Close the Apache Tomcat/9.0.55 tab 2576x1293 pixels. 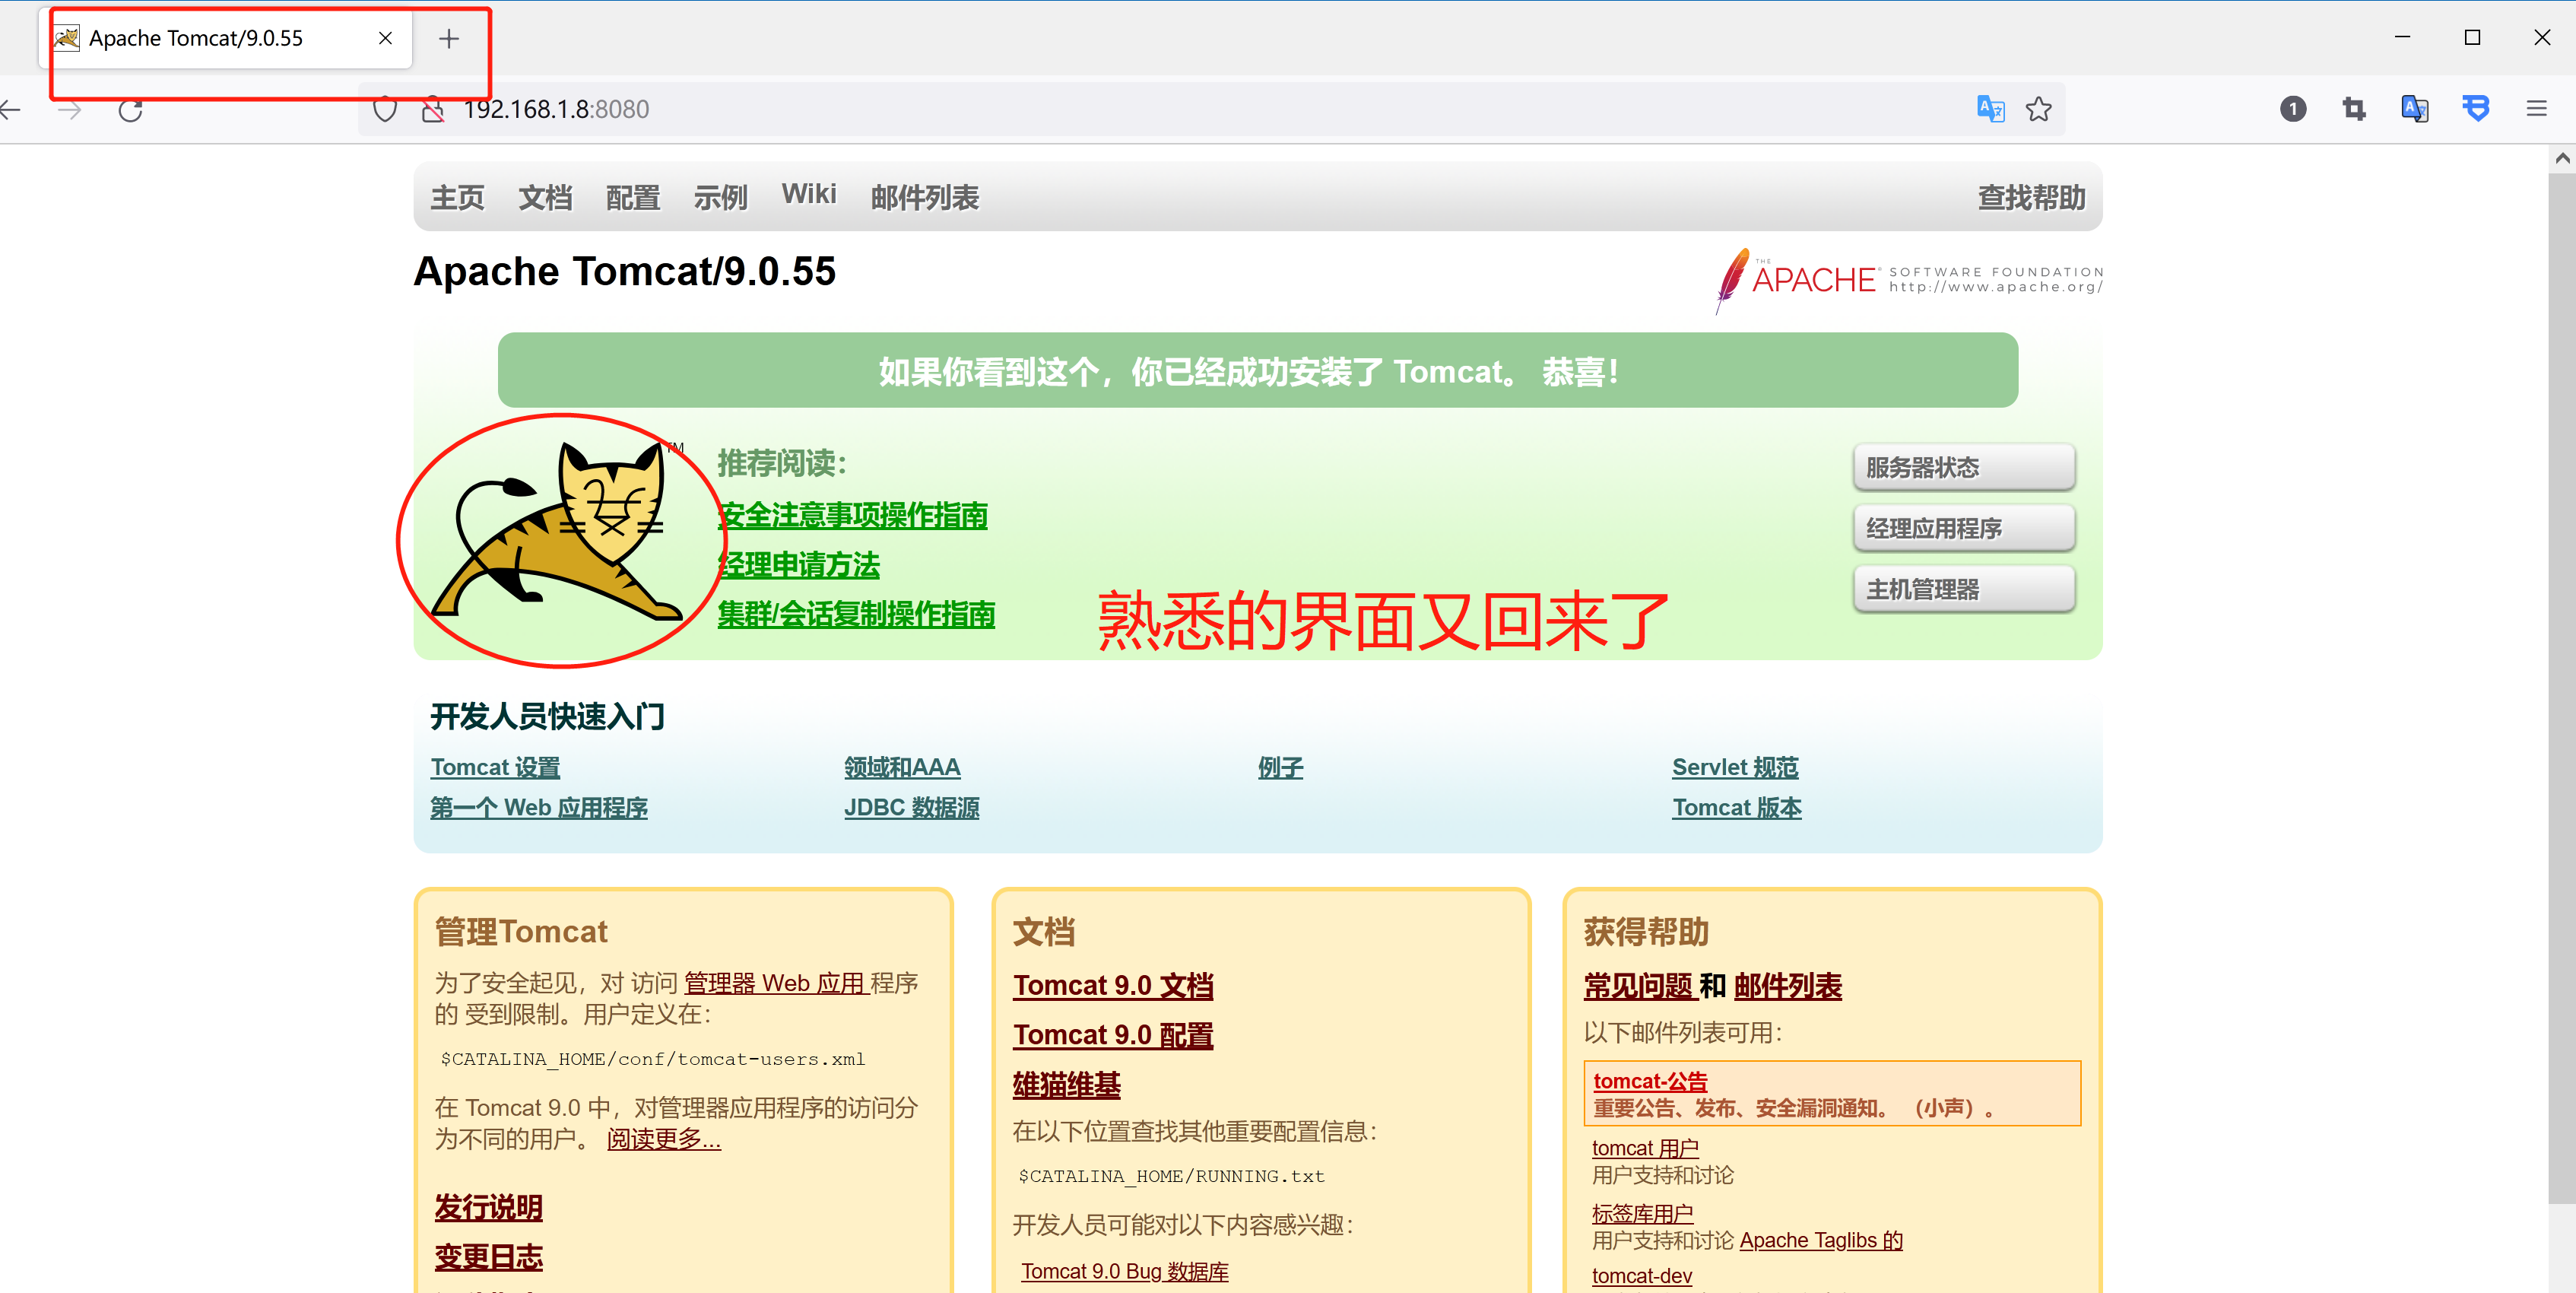(385, 38)
